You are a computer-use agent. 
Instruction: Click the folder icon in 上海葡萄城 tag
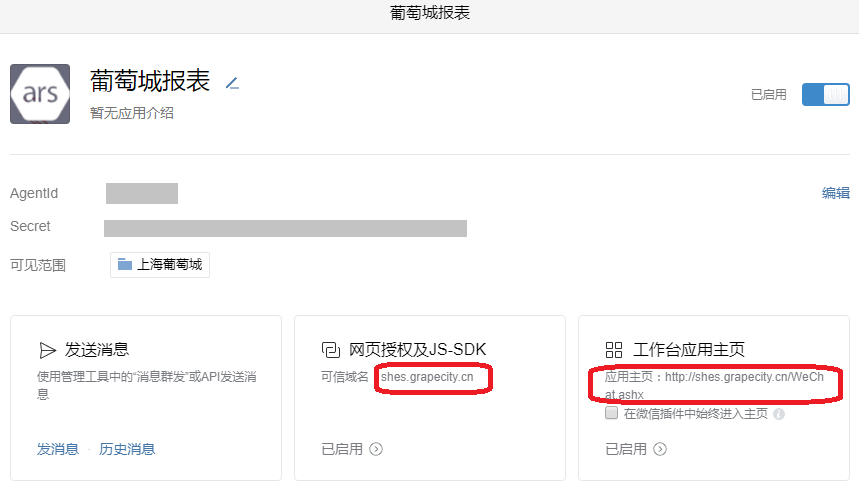click(125, 265)
